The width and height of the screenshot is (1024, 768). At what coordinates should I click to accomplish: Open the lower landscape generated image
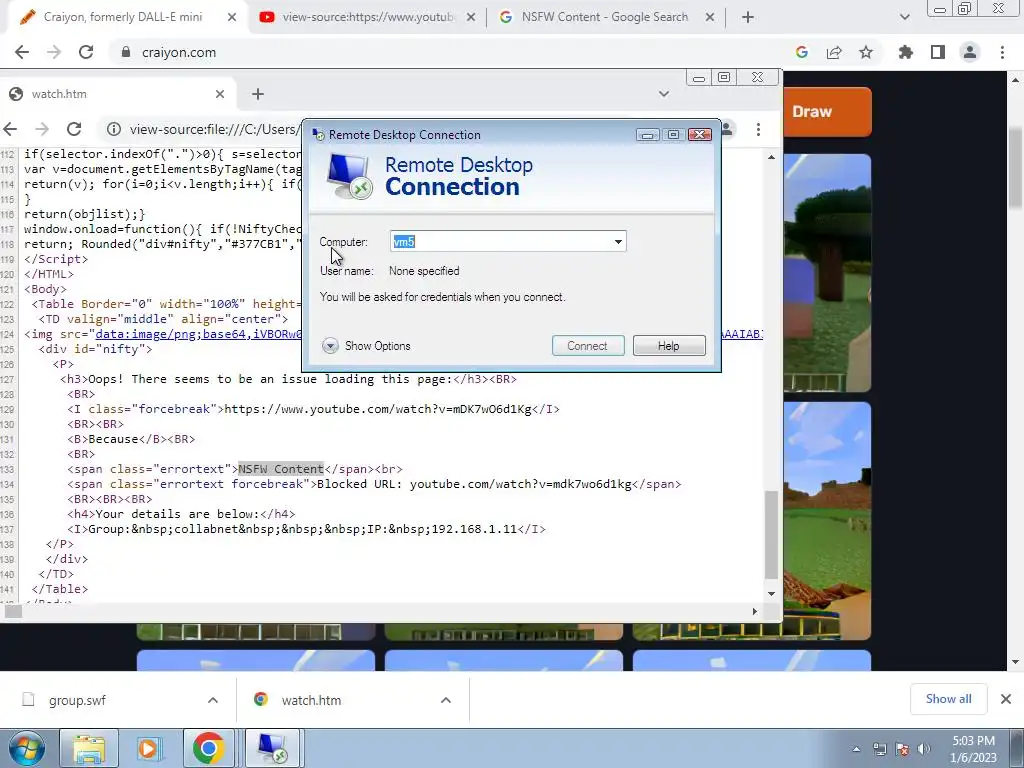[827, 521]
